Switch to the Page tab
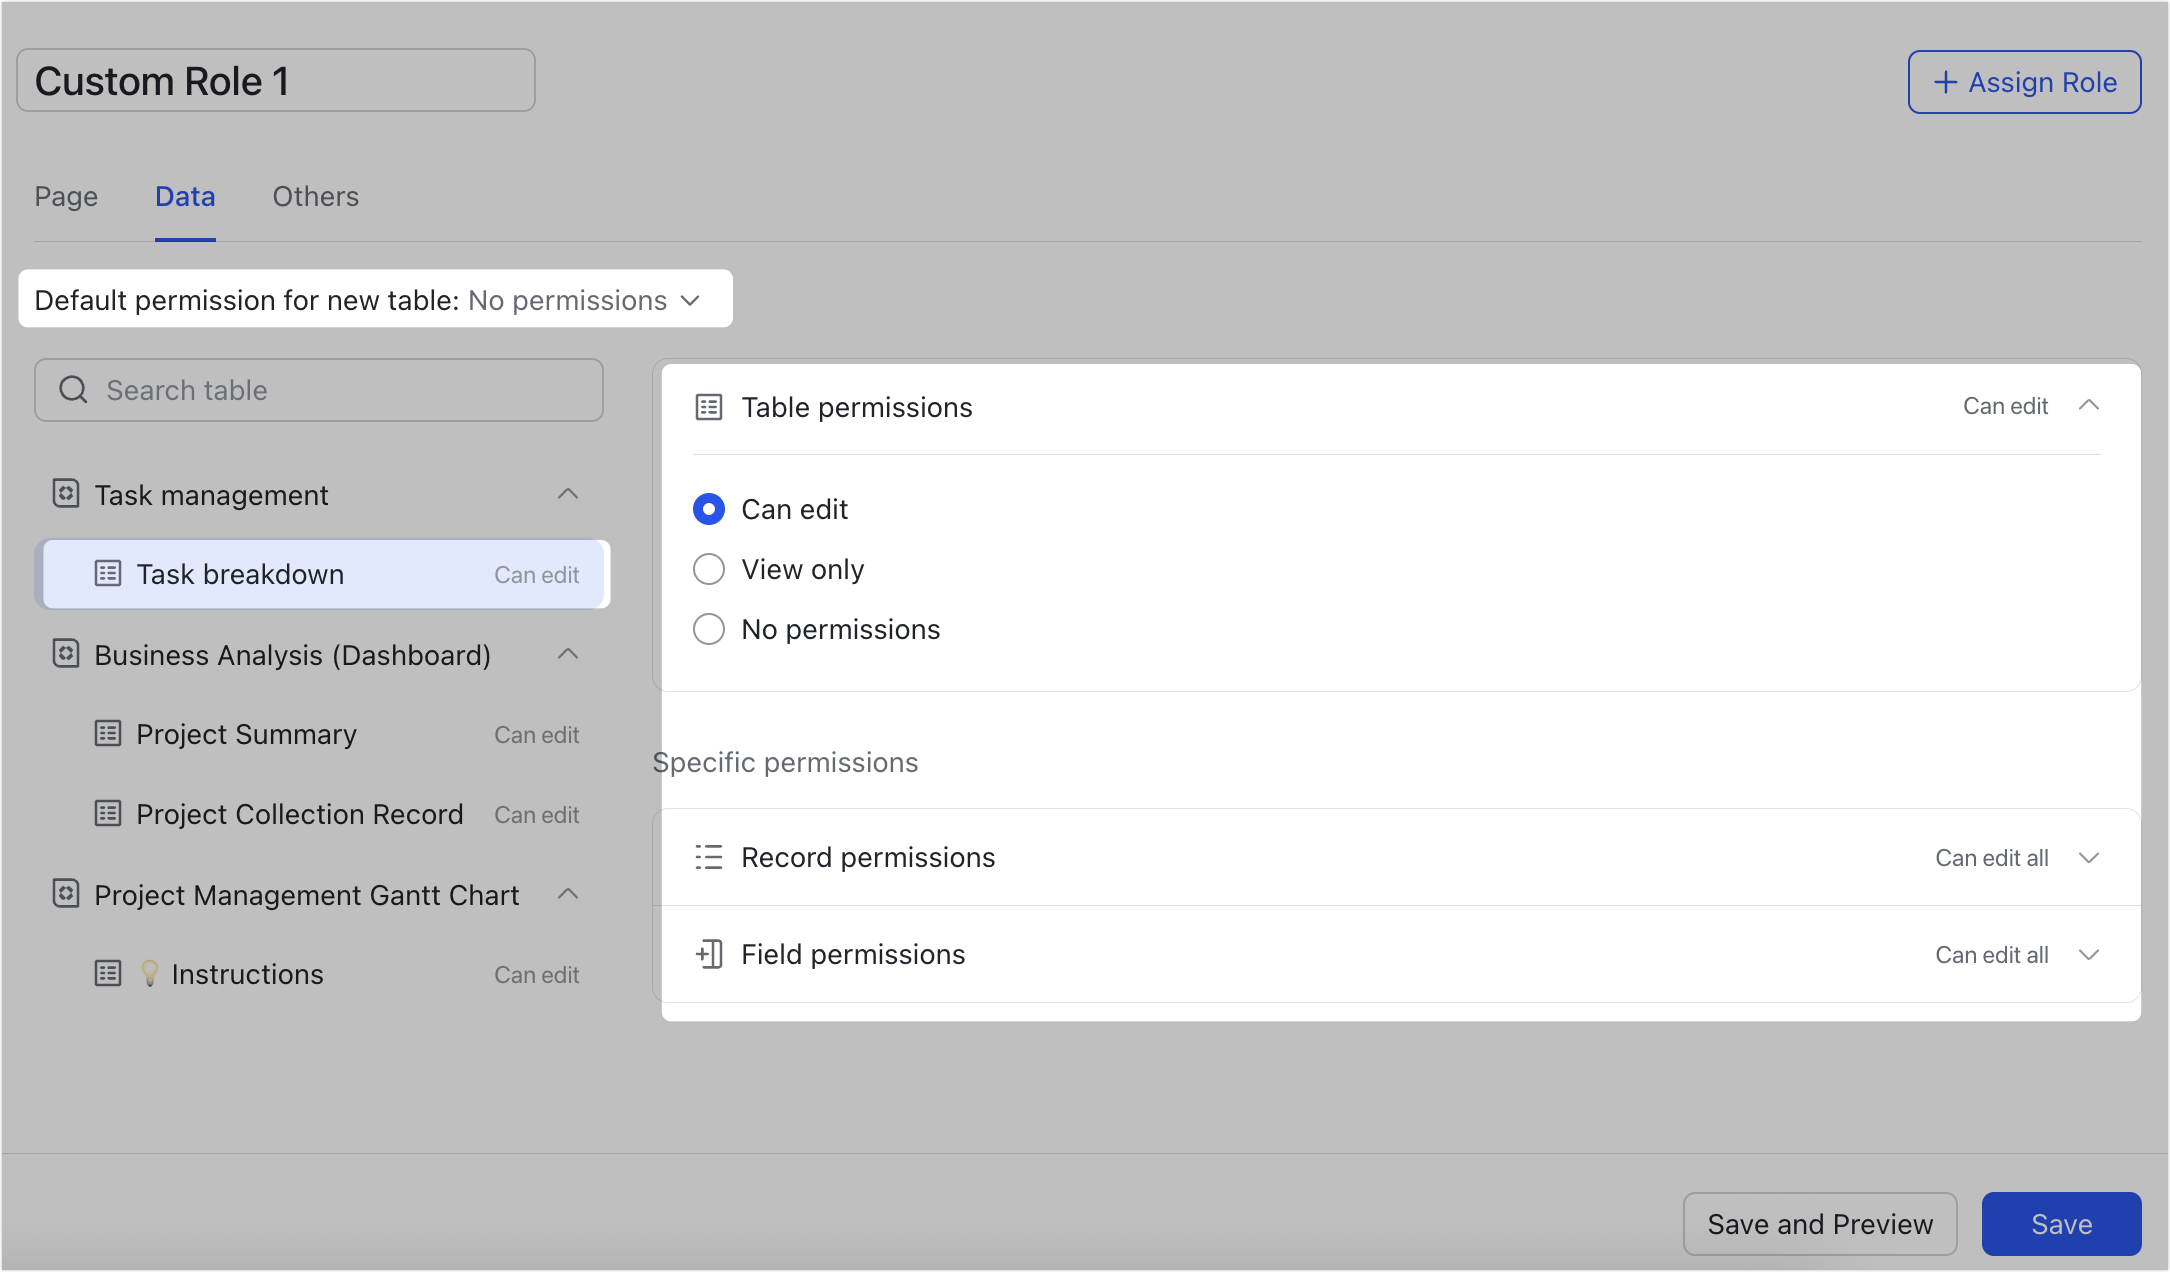This screenshot has height=1272, width=2170. (66, 197)
